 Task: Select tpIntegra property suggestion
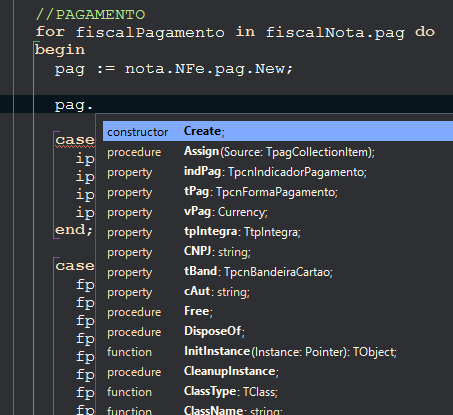pos(278,232)
